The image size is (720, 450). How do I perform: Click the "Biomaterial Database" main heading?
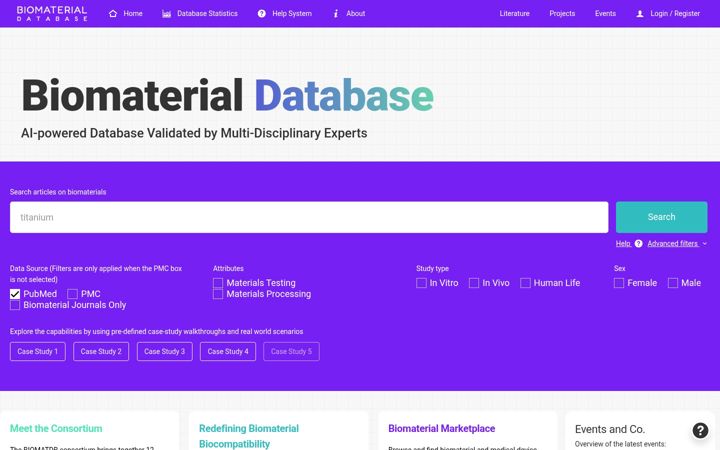click(227, 96)
